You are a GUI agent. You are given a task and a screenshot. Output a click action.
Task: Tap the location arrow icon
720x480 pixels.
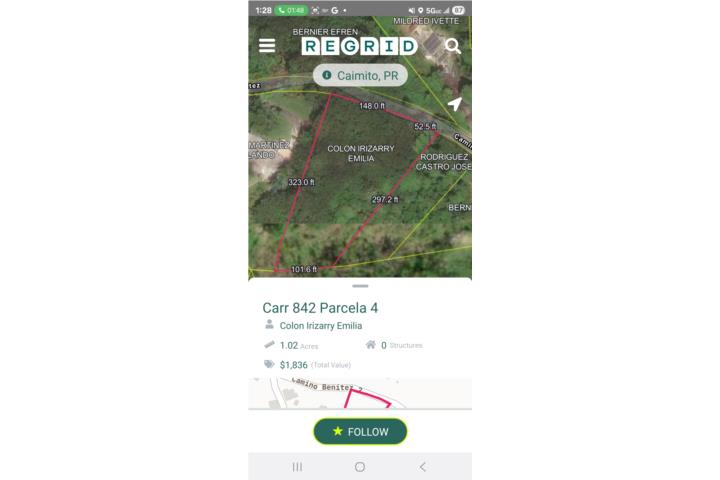(454, 104)
